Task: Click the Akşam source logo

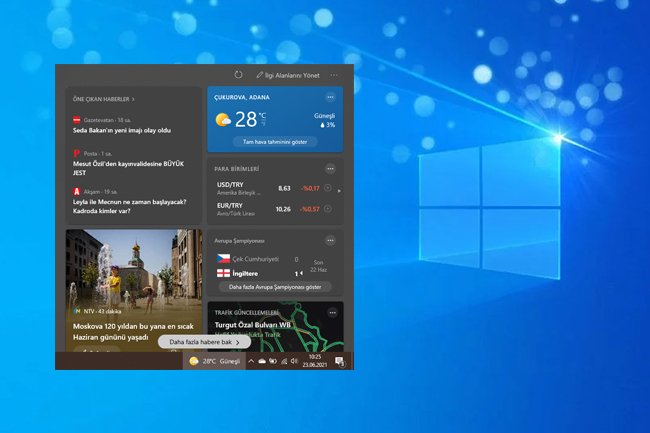Action: pos(77,191)
